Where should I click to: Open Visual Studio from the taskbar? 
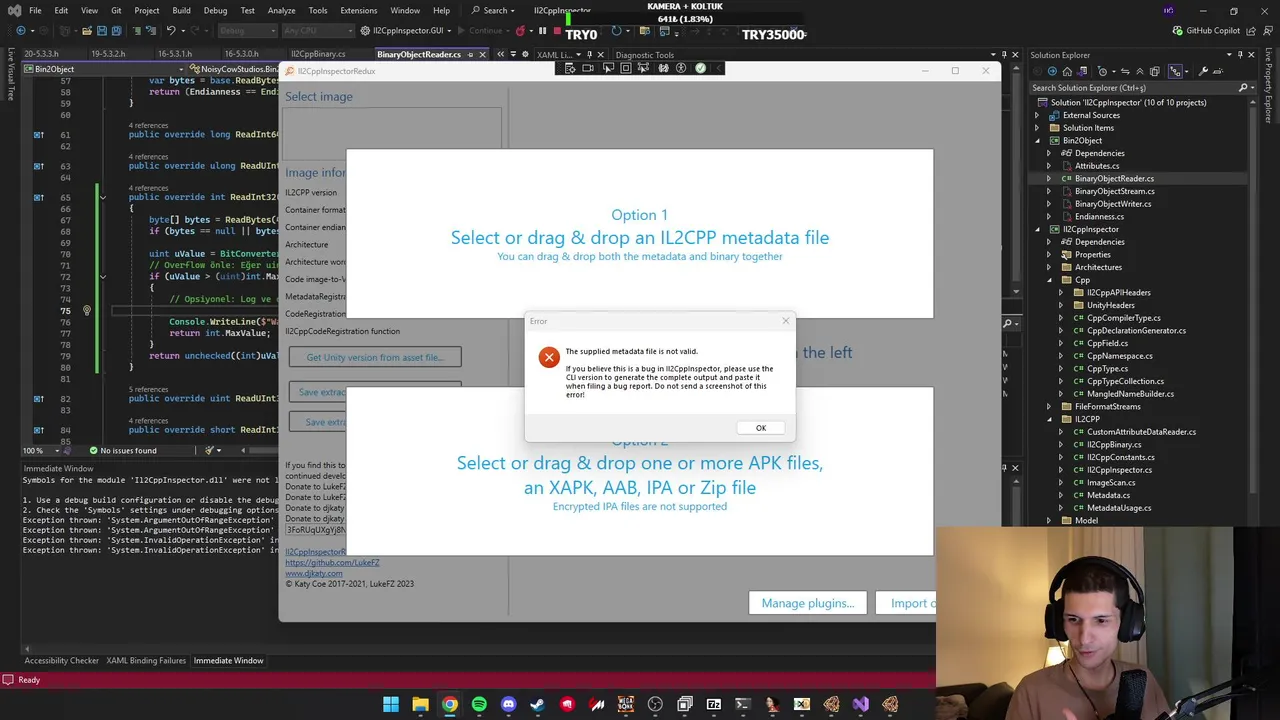(861, 704)
